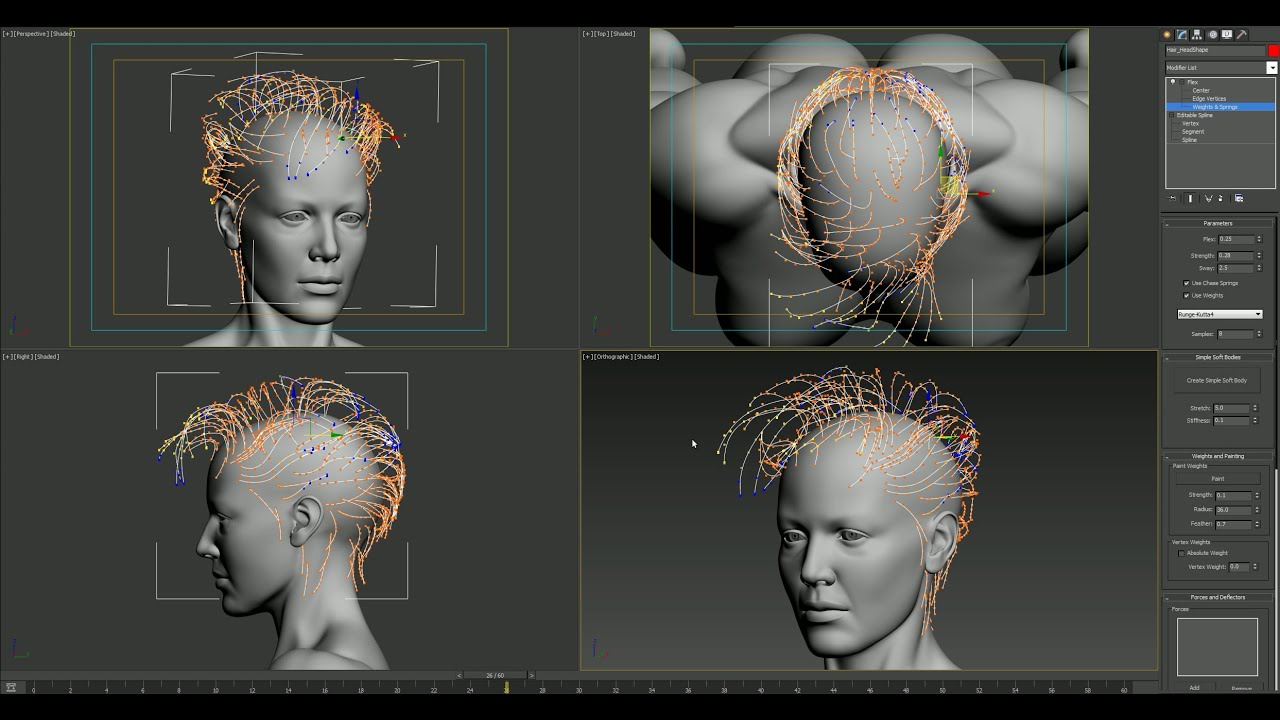Screen dimensions: 1280x720
Task: Click Remove Modifier trash icon
Action: point(1220,198)
